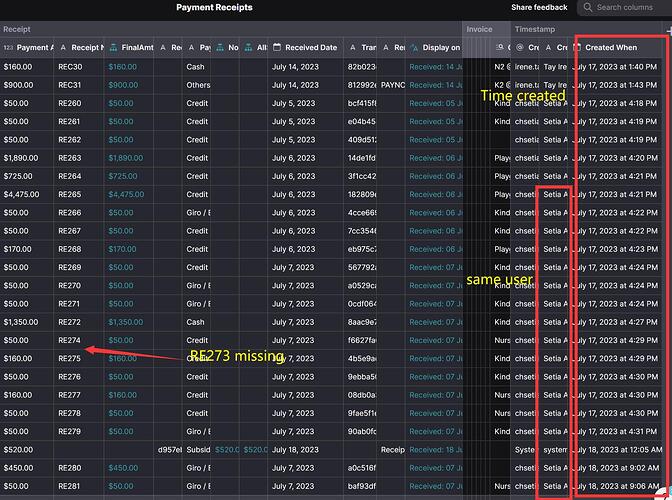Click transaction cell f6627f
Screen dimensions: 672x500
360,340
